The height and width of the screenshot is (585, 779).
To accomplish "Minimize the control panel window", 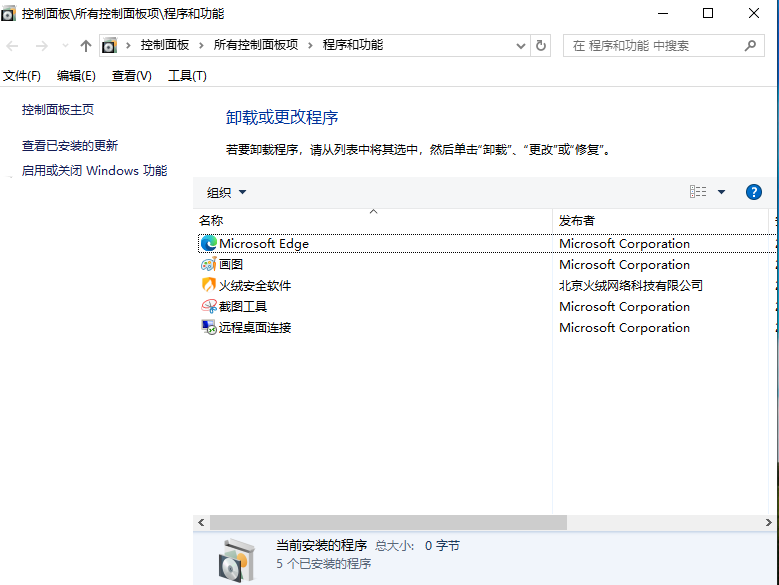I will click(x=663, y=13).
